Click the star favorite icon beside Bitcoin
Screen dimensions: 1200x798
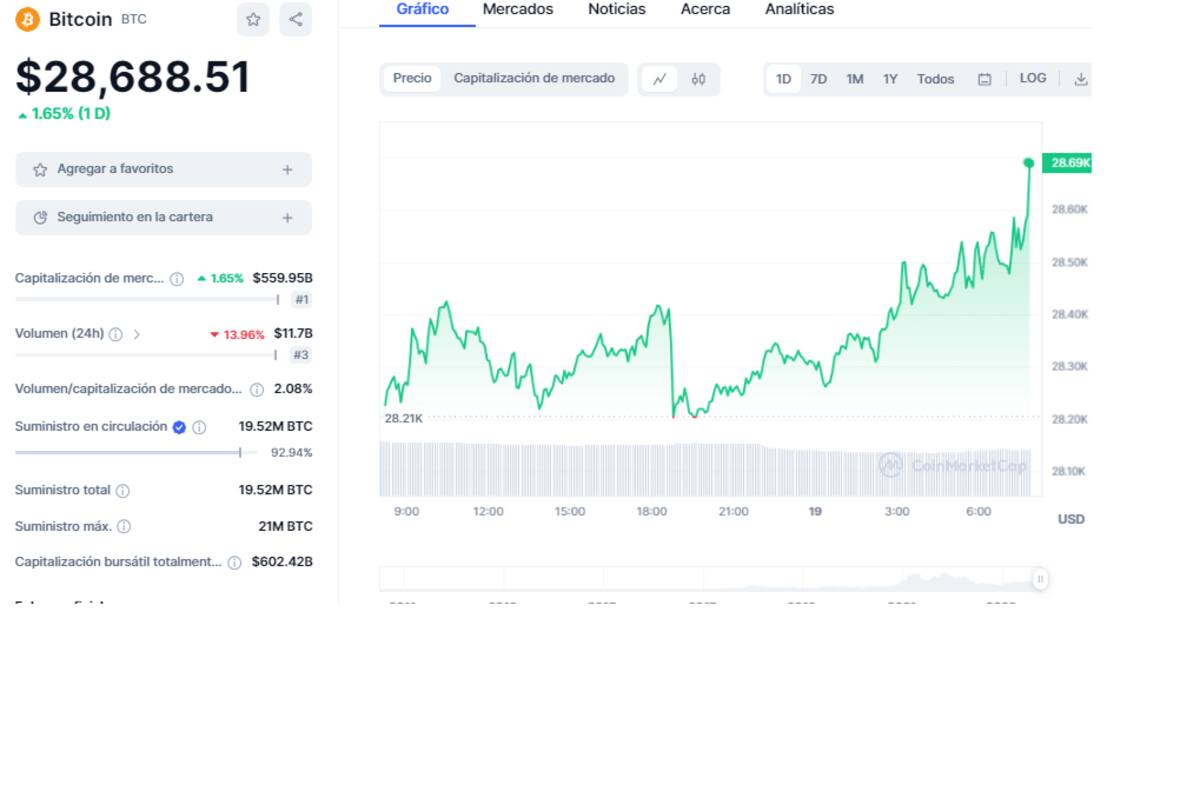(x=253, y=19)
